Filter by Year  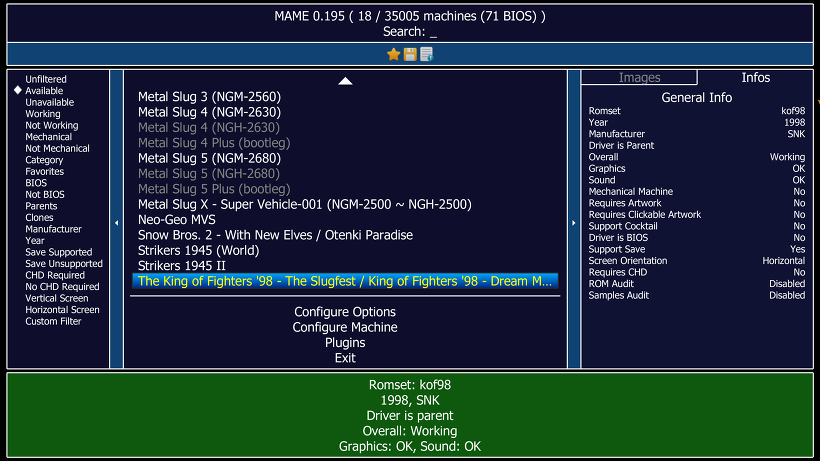coord(35,240)
